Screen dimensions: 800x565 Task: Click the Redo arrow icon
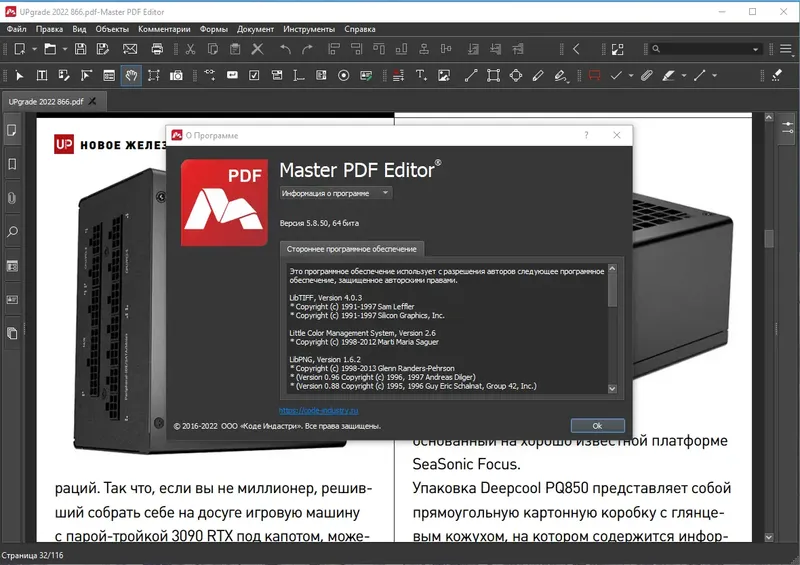[x=307, y=49]
